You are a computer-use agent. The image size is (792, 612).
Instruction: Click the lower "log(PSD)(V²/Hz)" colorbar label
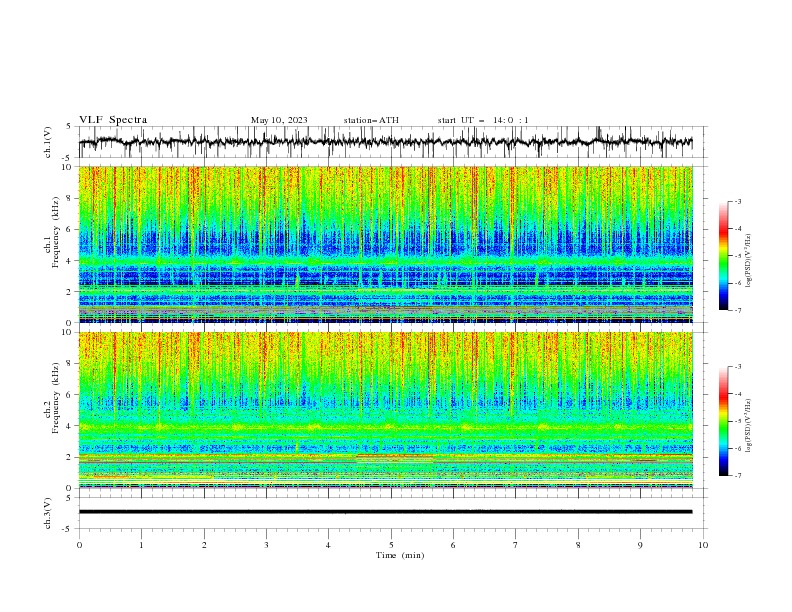[748, 425]
